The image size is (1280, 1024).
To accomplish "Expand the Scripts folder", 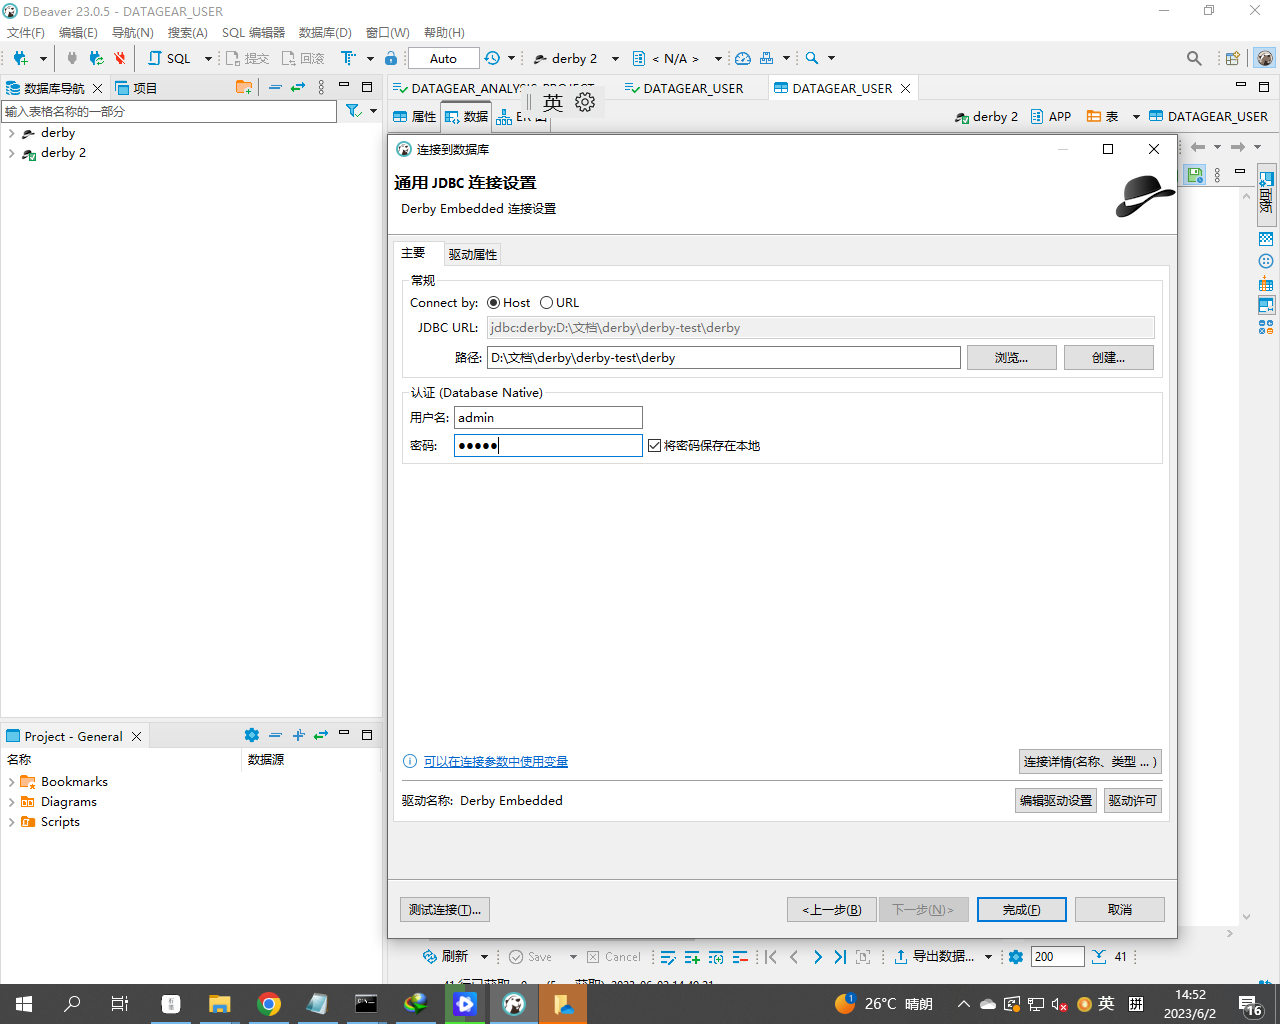I will 11,822.
